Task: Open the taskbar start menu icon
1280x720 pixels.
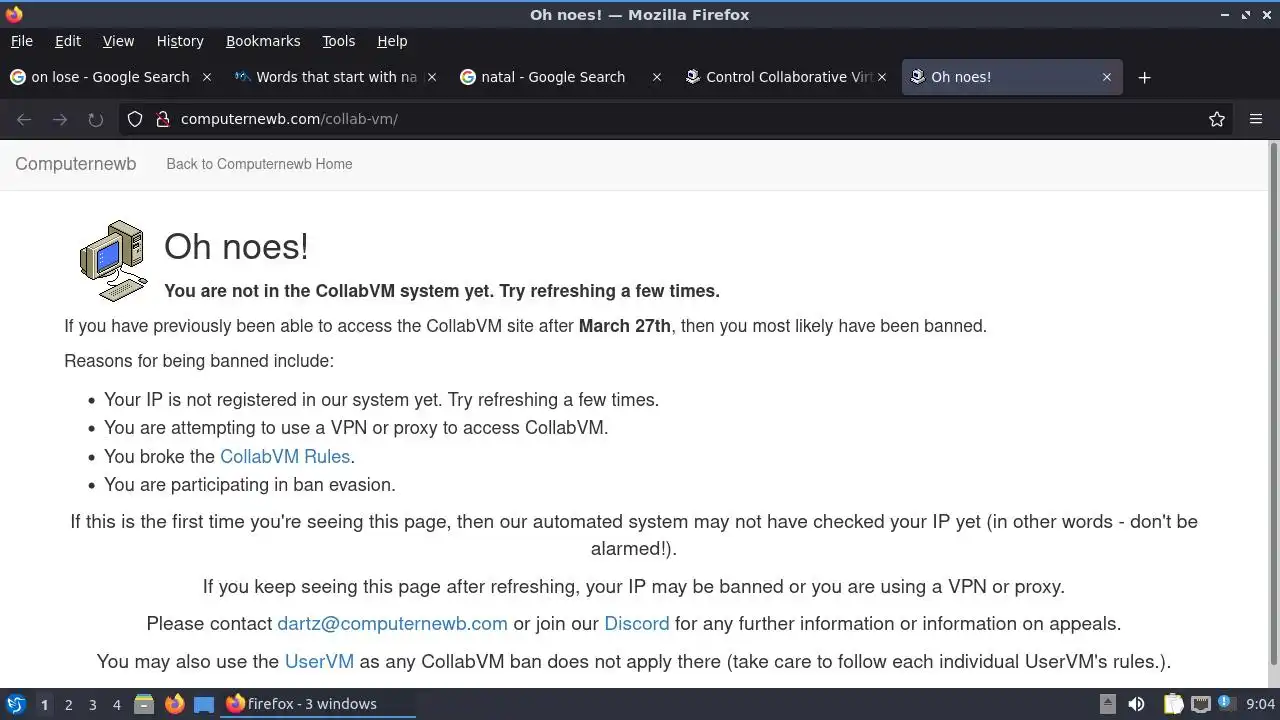Action: pos(15,704)
